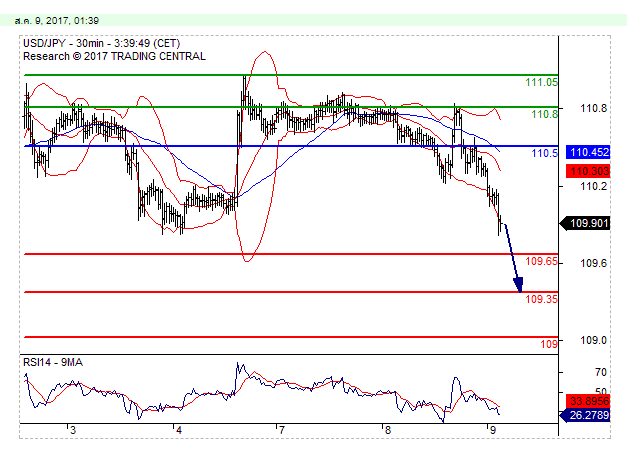Select the 'USD/JPY - 30min - 3:39:49 (CET)' chart title
Image resolution: width=627 pixels, height=451 pixels.
point(102,43)
